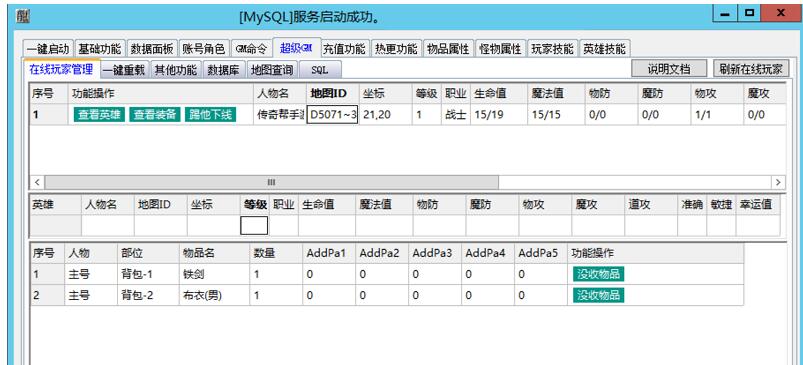The image size is (803, 365).
Task: Click the 准确 column header in hero table
Action: click(x=692, y=204)
